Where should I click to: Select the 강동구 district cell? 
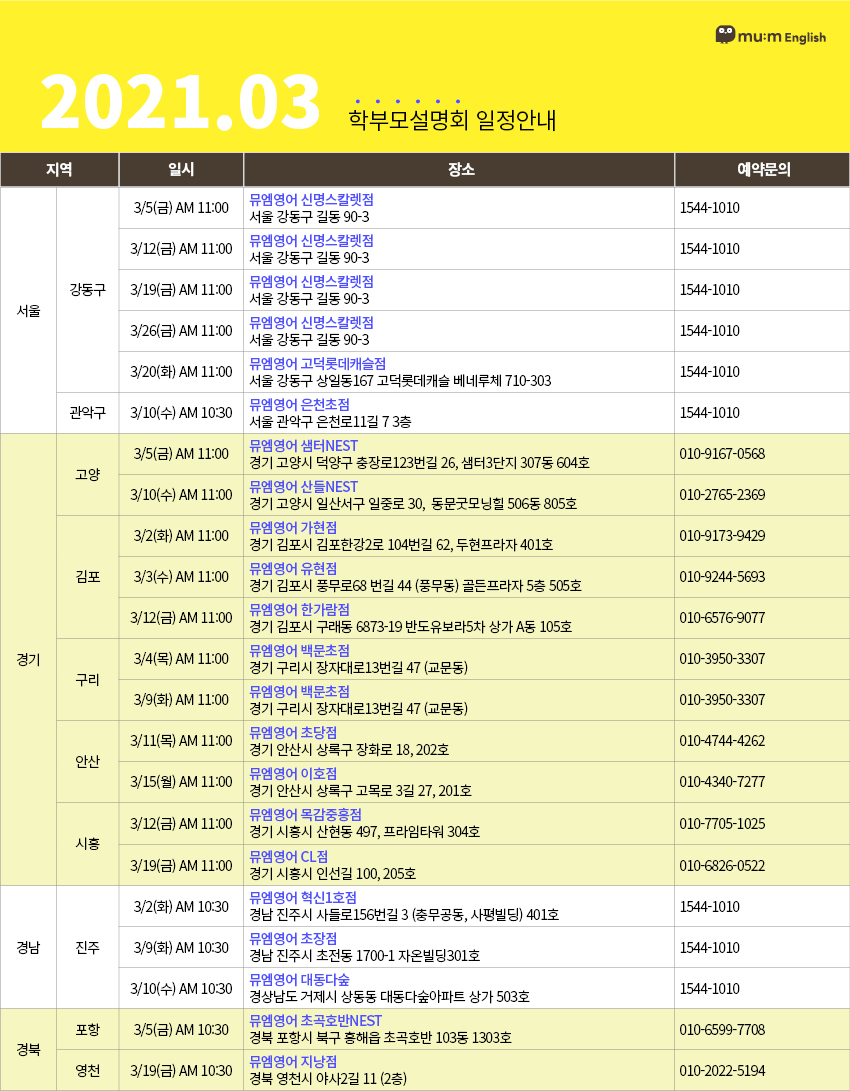pos(88,289)
